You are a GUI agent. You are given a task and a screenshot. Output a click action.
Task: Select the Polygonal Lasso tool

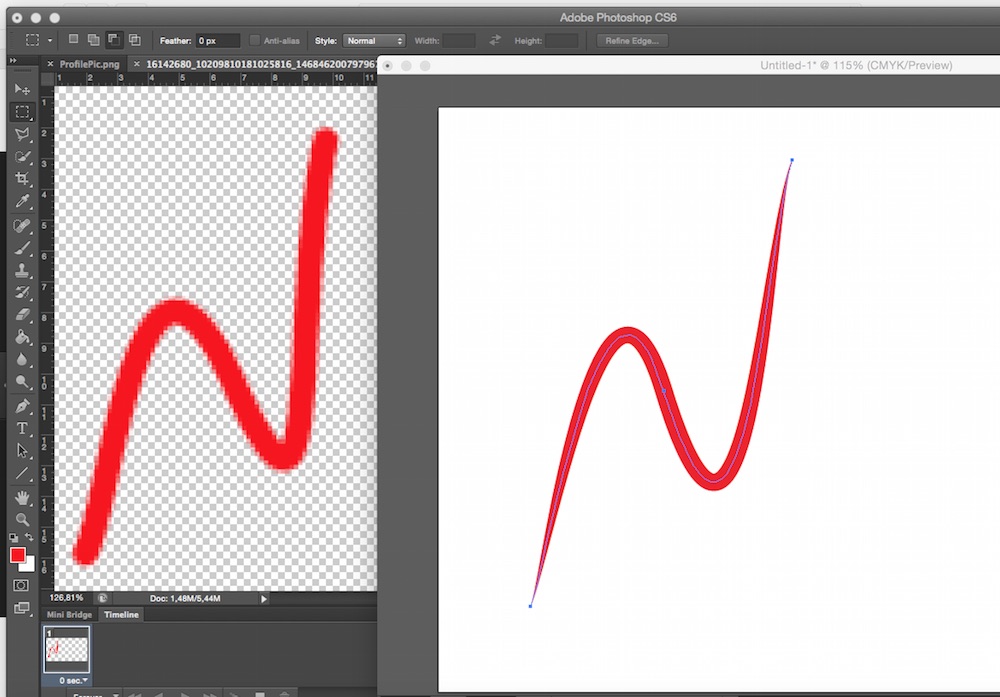[22, 135]
